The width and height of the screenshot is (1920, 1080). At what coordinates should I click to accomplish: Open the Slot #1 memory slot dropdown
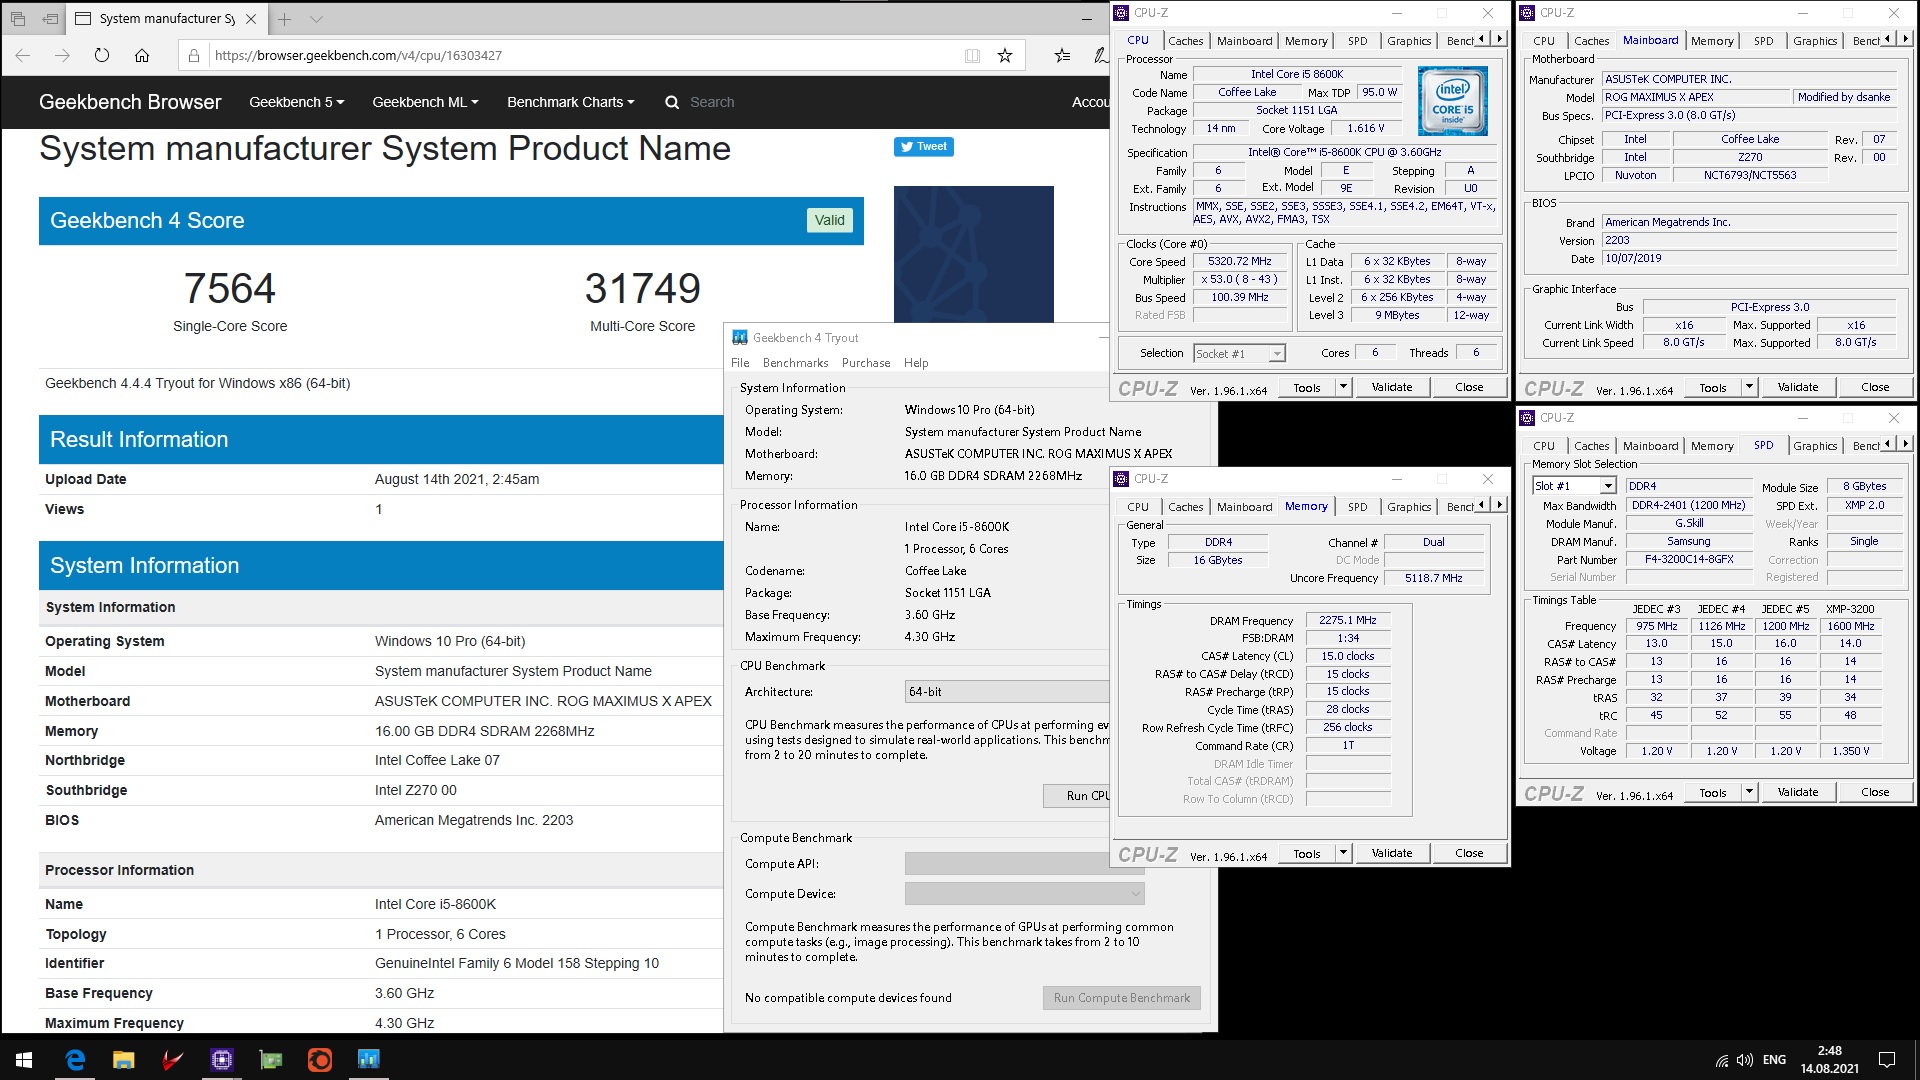pos(1574,486)
